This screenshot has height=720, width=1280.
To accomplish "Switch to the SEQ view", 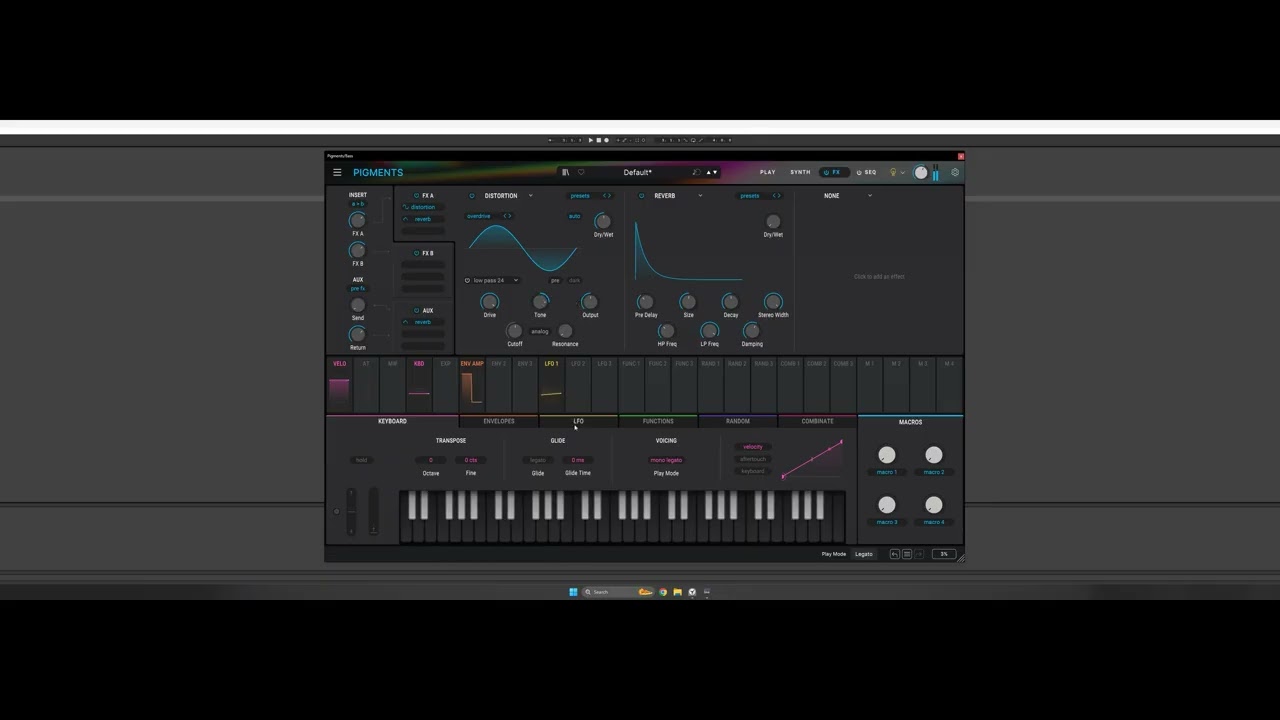I will (x=866, y=172).
